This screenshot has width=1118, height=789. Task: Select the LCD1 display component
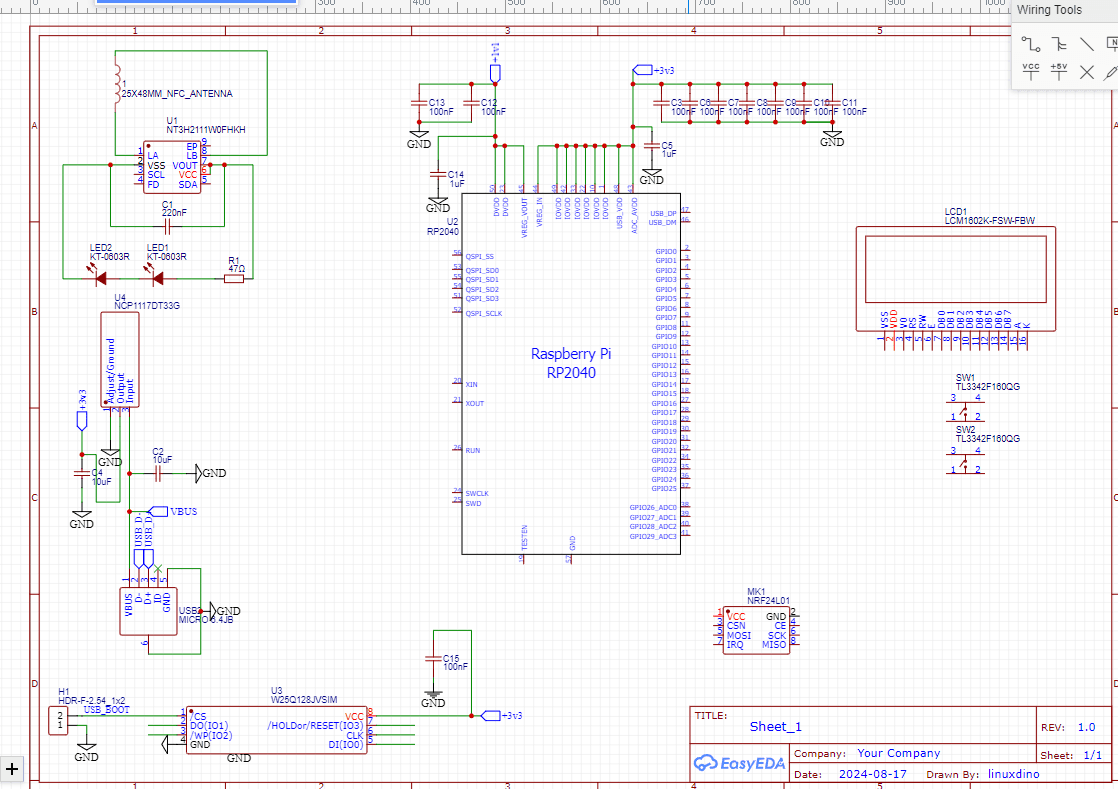[x=955, y=279]
